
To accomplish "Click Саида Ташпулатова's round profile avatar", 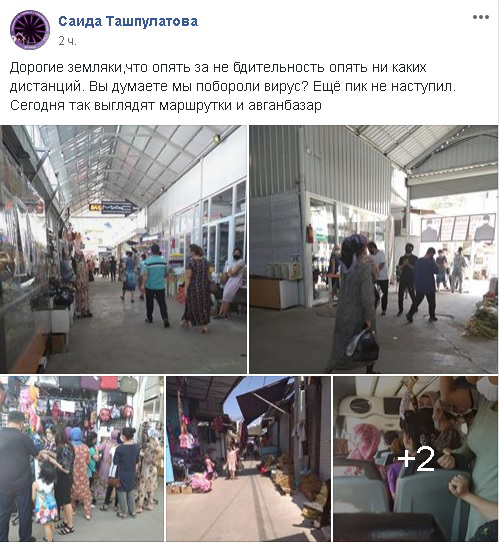I will (x=30, y=30).
